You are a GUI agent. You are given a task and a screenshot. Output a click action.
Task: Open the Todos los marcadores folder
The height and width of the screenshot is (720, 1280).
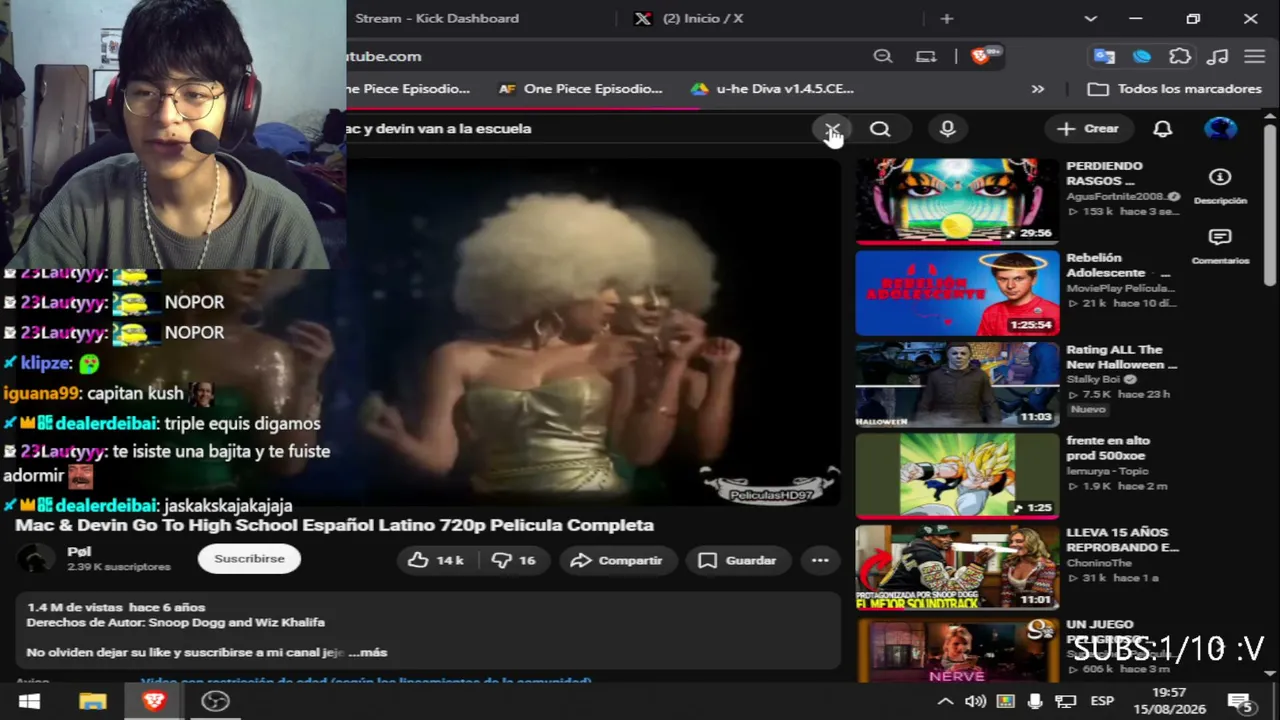1174,89
